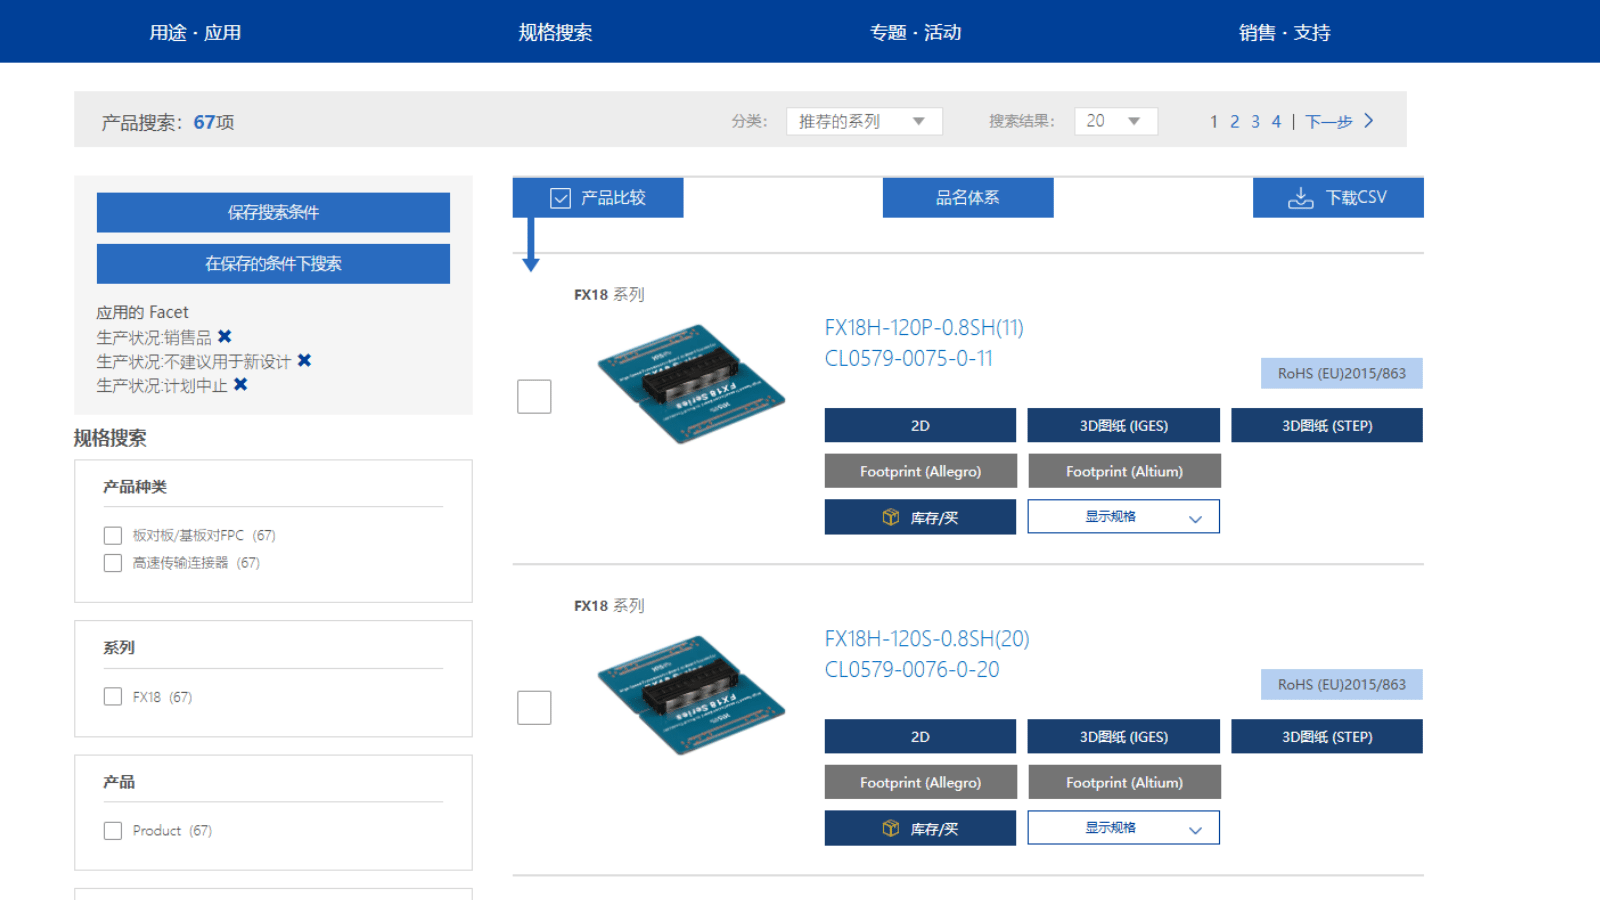The image size is (1600, 900).
Task: Click the 产品比较 compare checkmark icon
Action: click(560, 197)
